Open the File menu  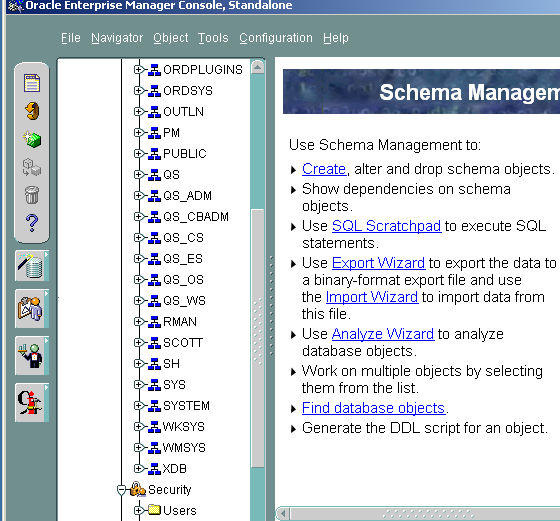coord(71,38)
